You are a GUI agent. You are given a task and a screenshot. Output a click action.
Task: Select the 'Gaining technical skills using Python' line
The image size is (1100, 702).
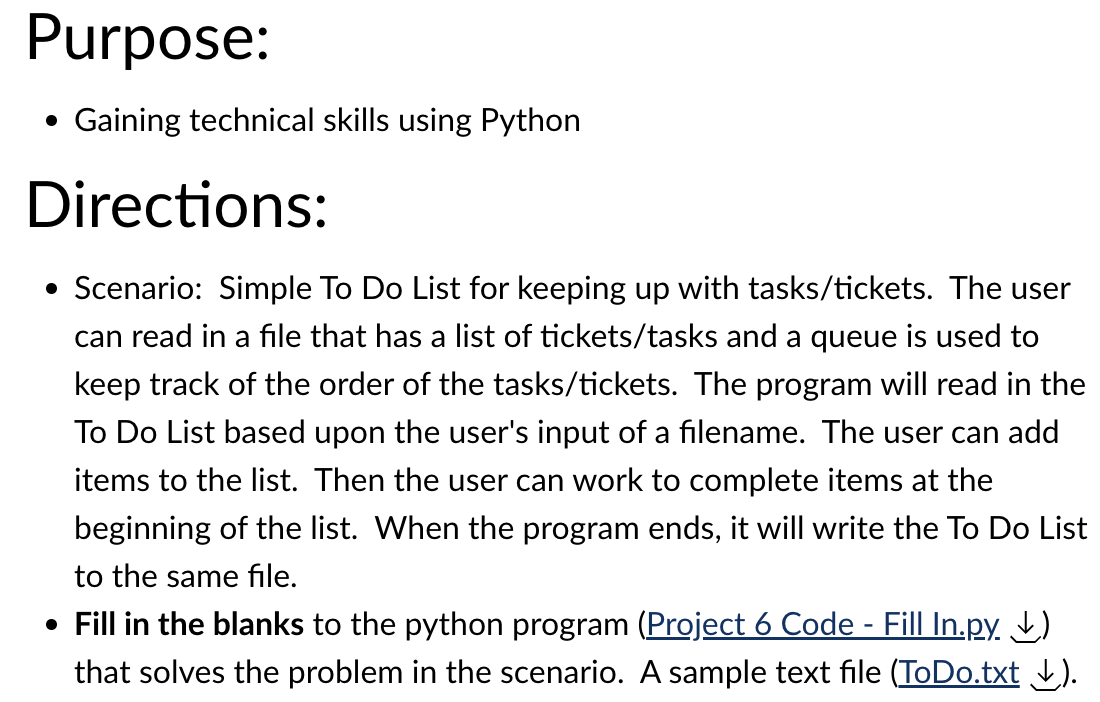click(328, 121)
